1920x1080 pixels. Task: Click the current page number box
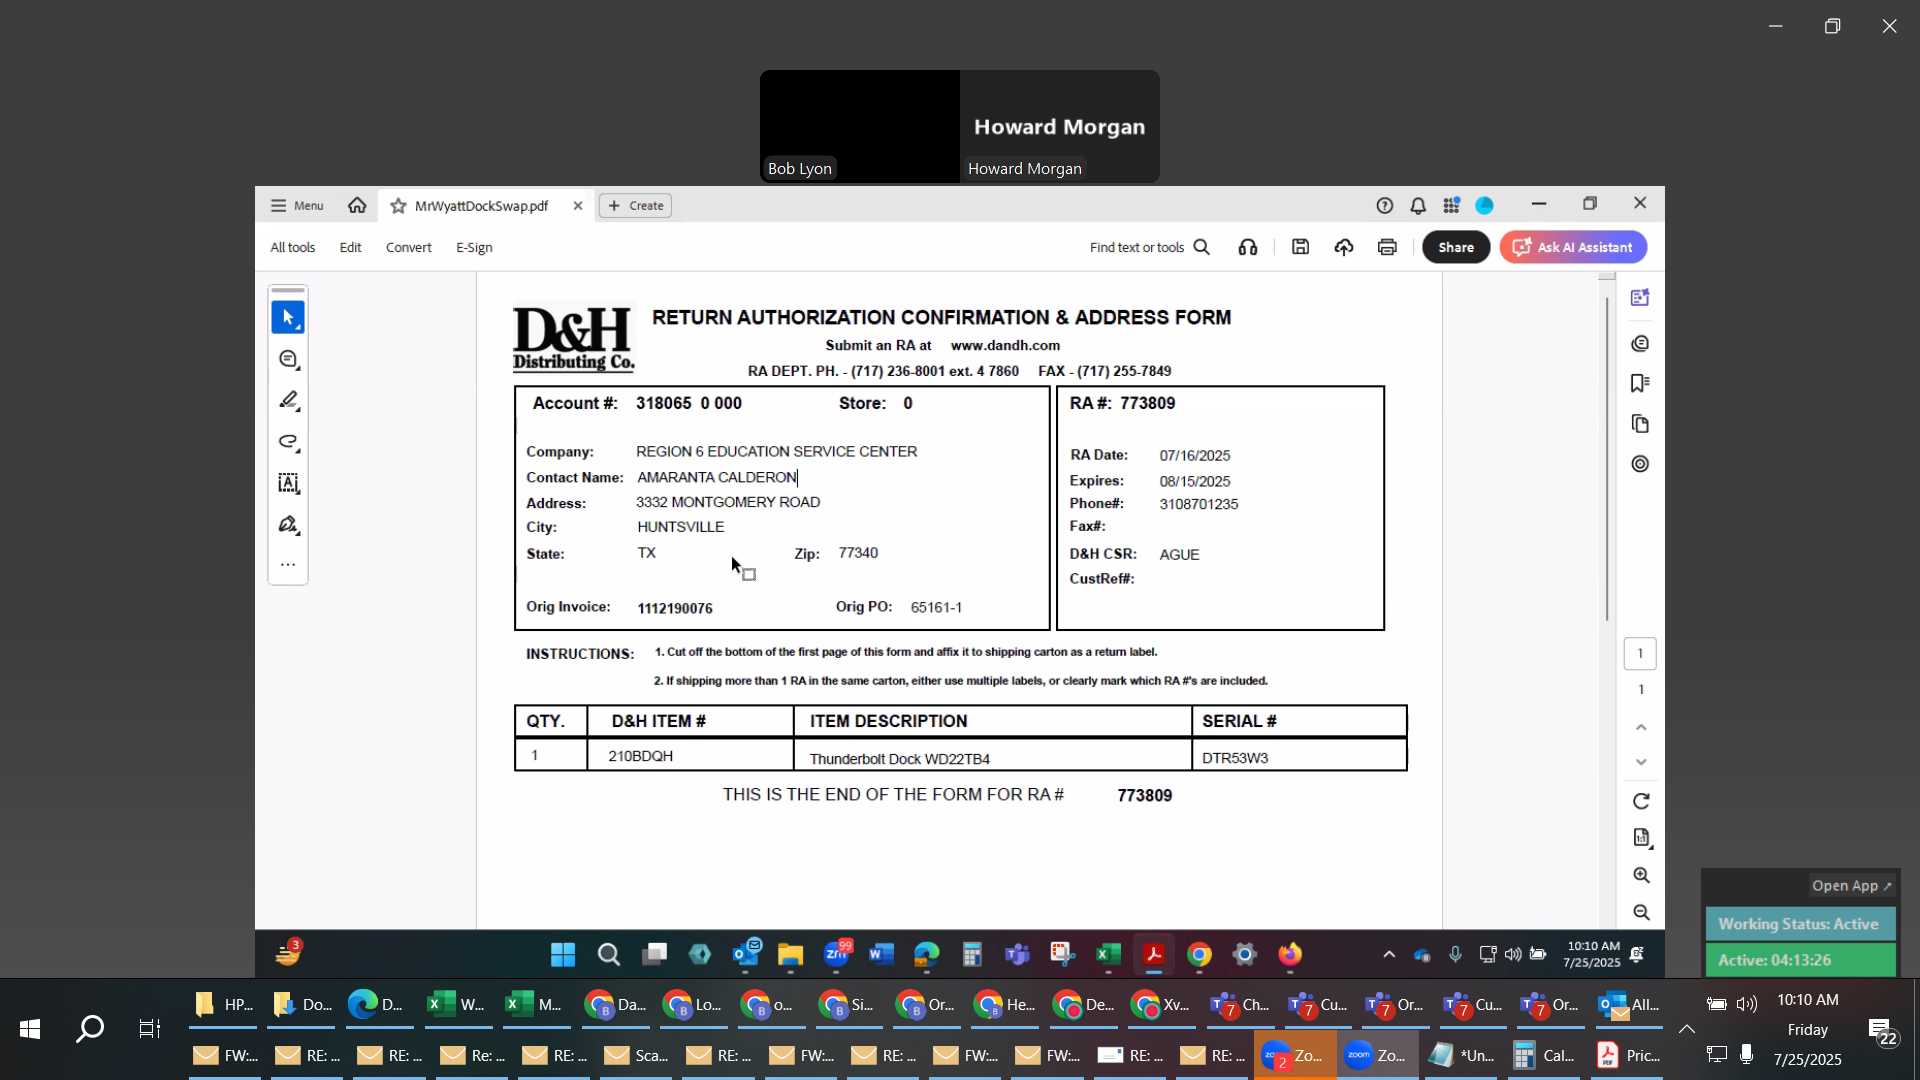pyautogui.click(x=1640, y=653)
